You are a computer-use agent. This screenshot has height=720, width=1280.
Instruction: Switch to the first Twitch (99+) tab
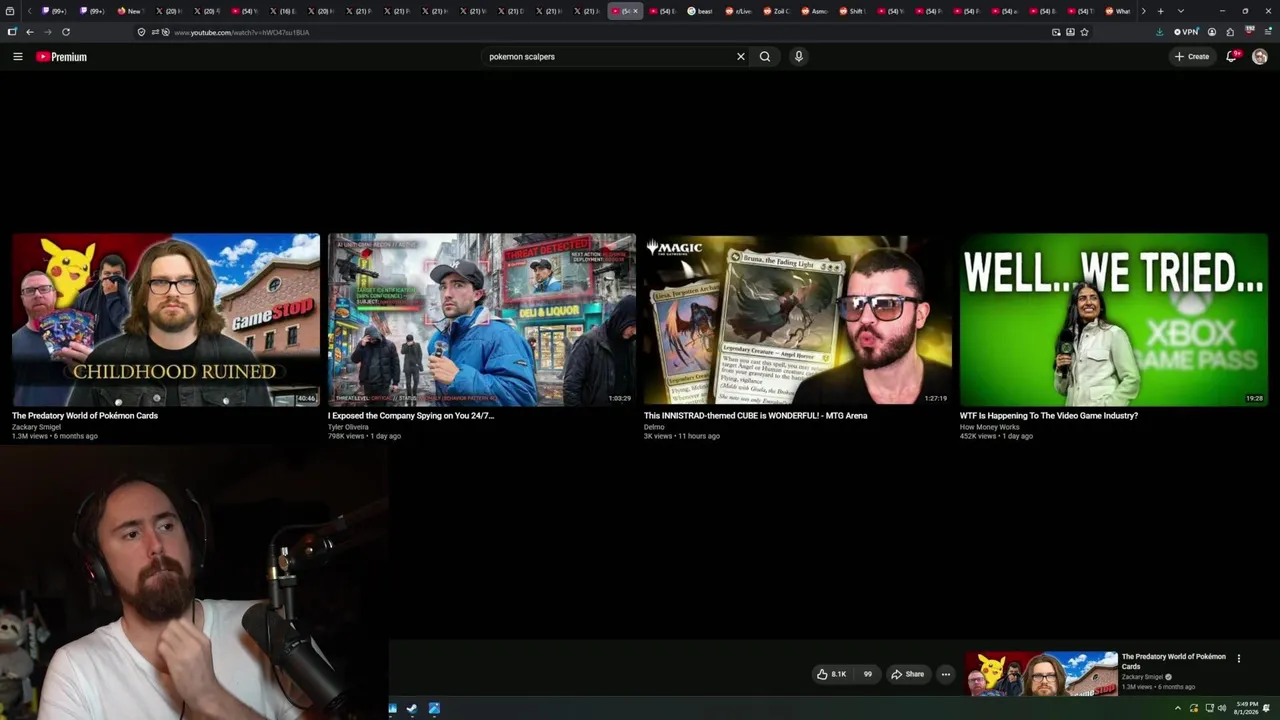53,11
